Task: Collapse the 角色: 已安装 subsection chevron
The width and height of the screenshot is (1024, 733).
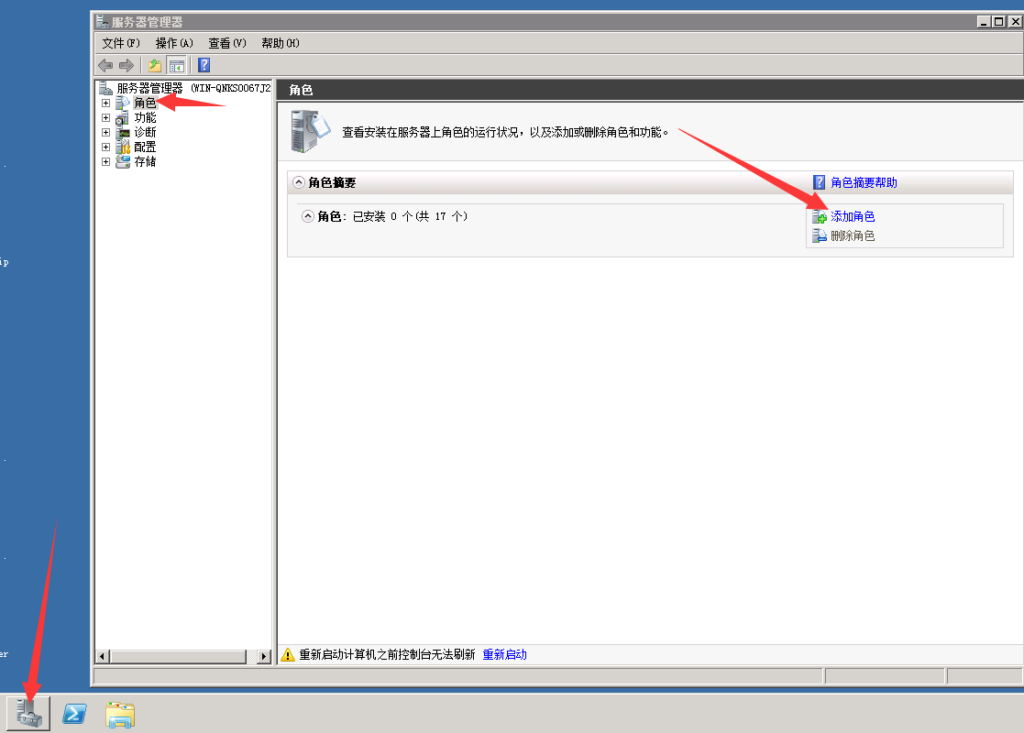Action: pyautogui.click(x=308, y=216)
